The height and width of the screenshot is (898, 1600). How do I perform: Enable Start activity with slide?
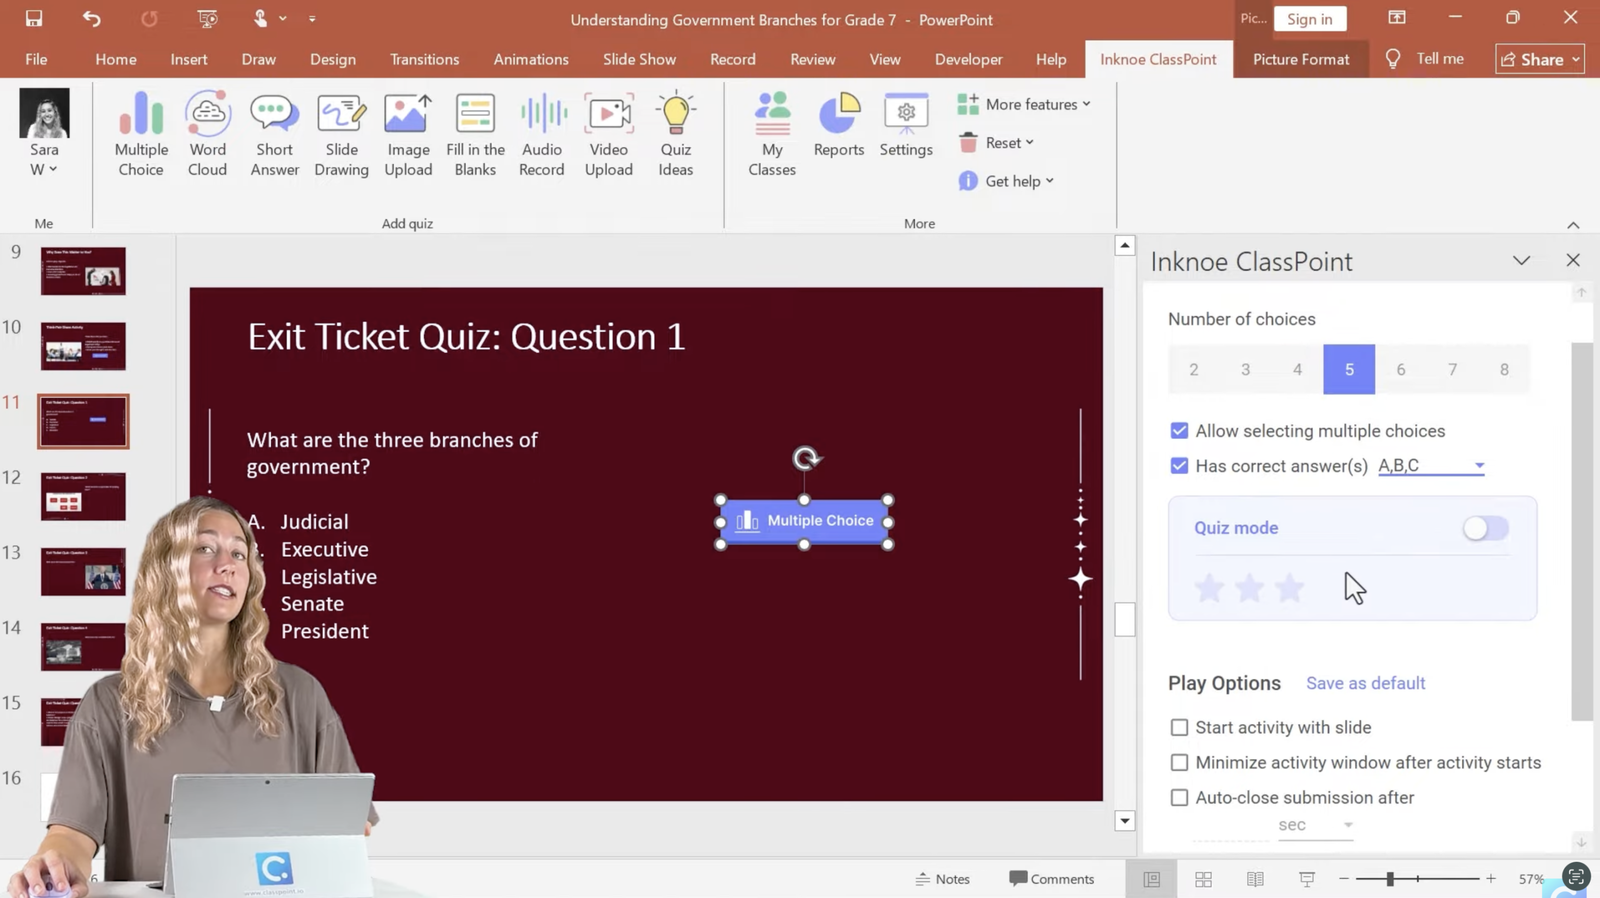coord(1180,728)
